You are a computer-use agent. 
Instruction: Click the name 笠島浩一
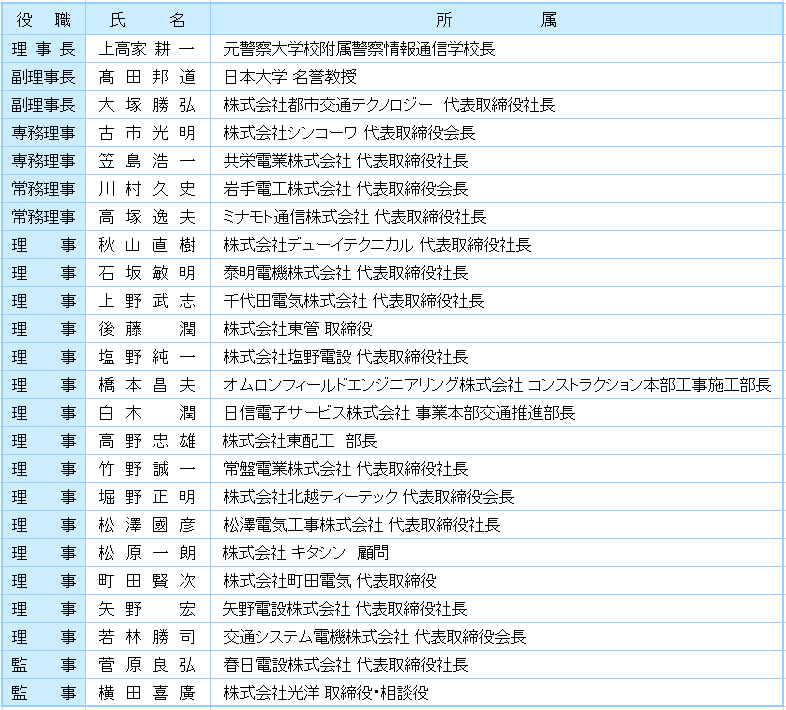(x=148, y=161)
